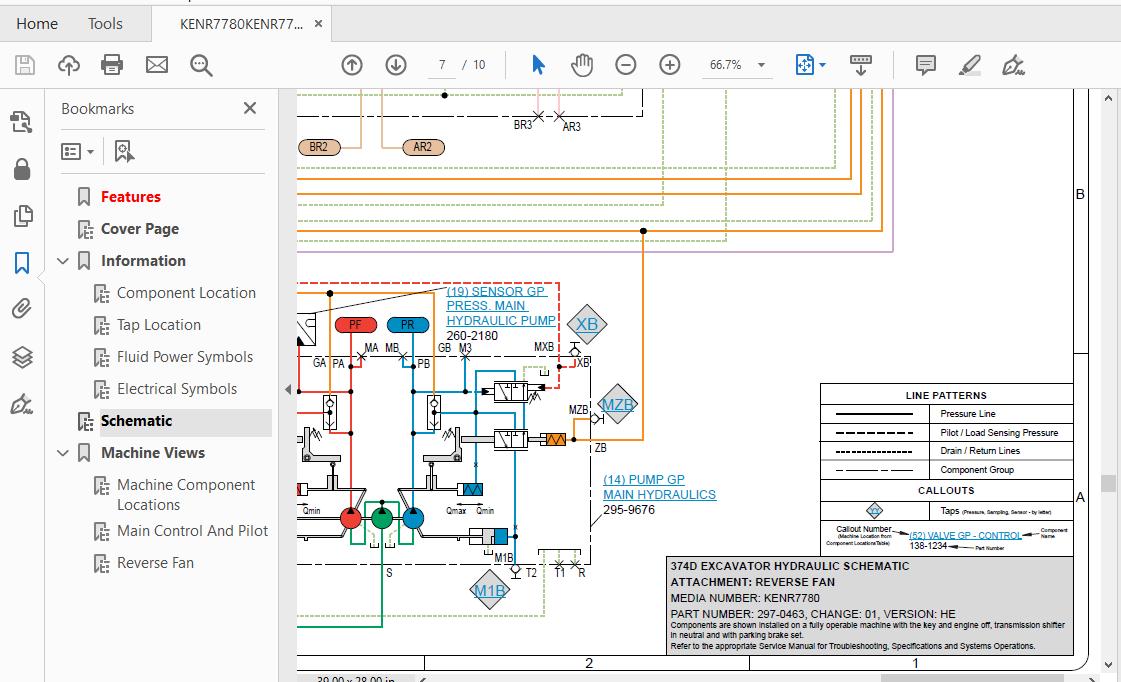Select the Machine Views bookmark
The image size is (1121, 682).
click(x=153, y=453)
